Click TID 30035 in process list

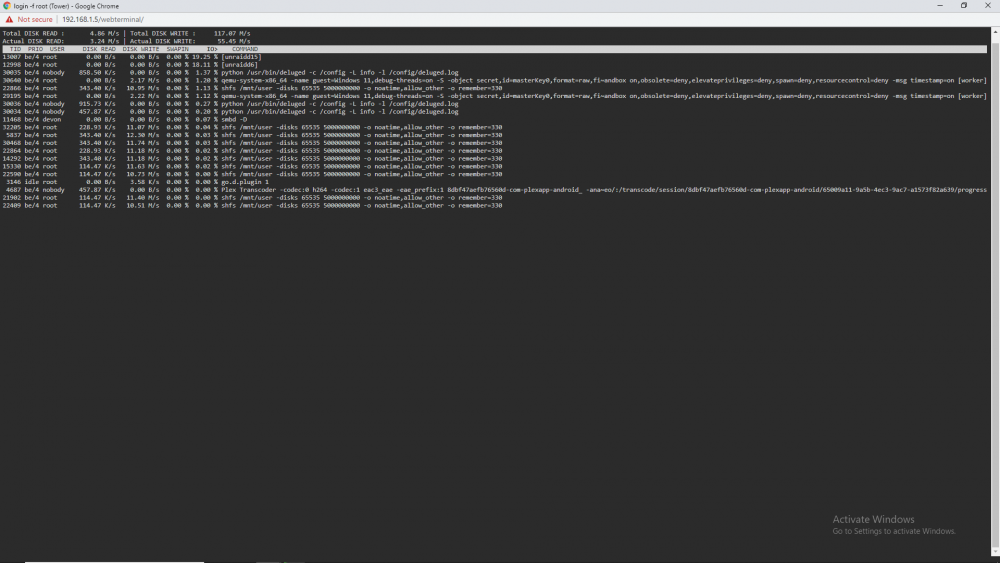tap(11, 73)
